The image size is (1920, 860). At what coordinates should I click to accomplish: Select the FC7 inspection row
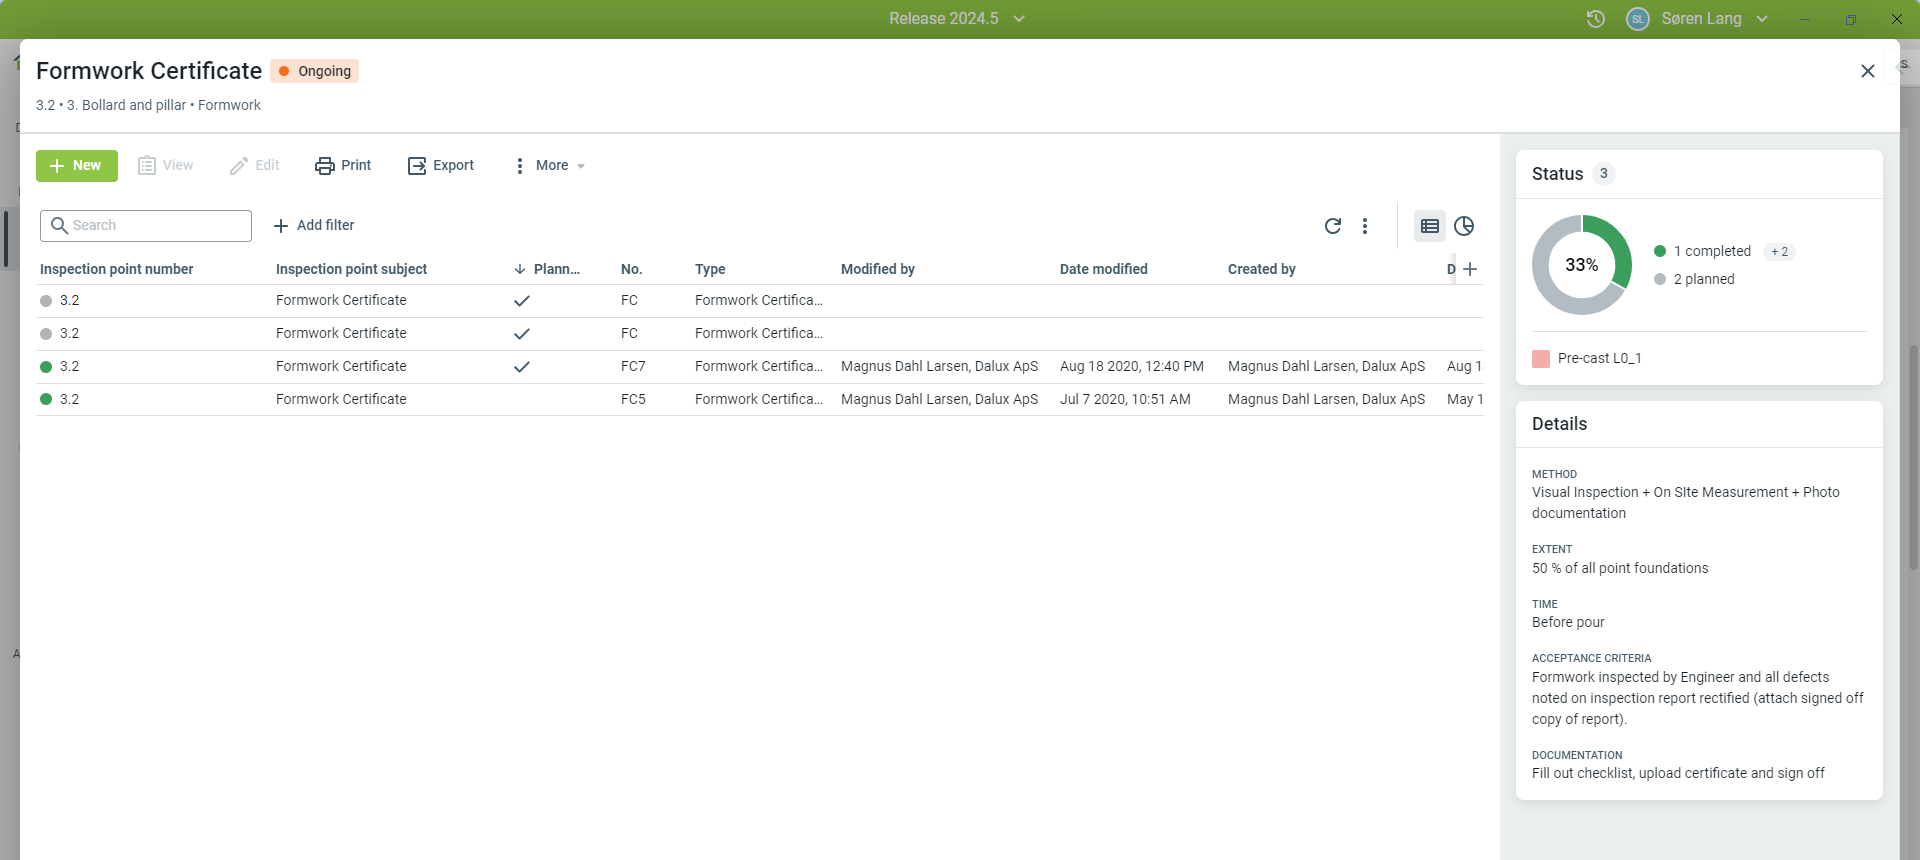[x=633, y=367]
